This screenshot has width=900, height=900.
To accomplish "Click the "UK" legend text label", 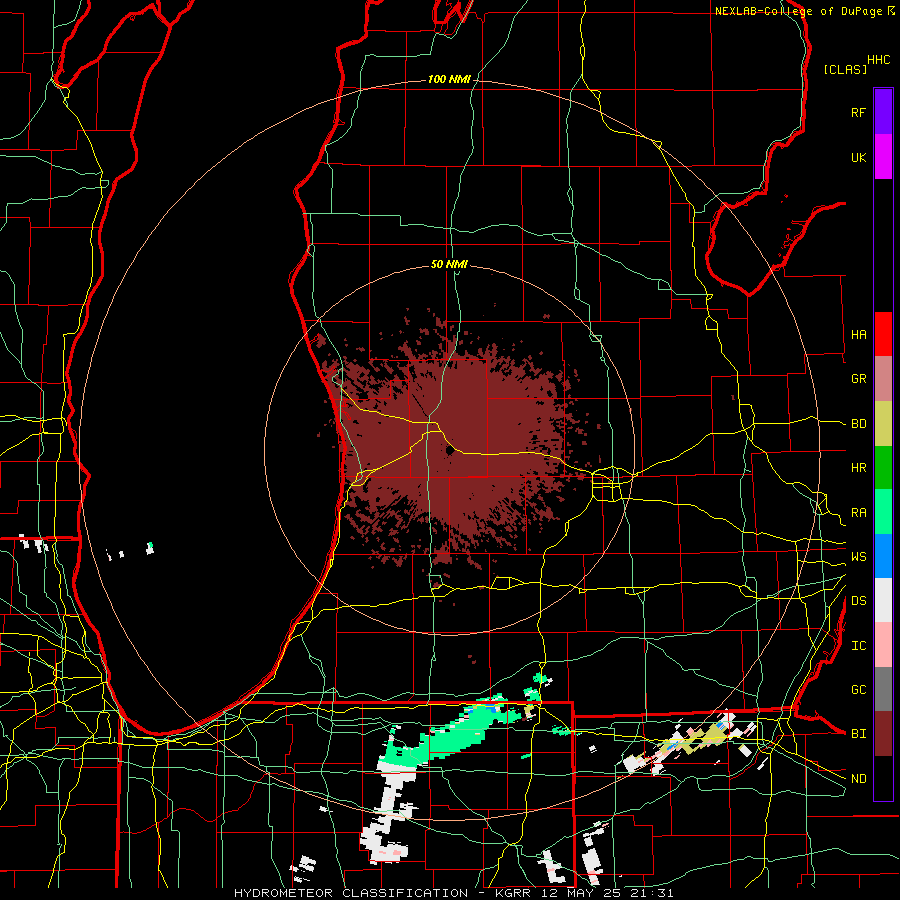I will coord(859,157).
